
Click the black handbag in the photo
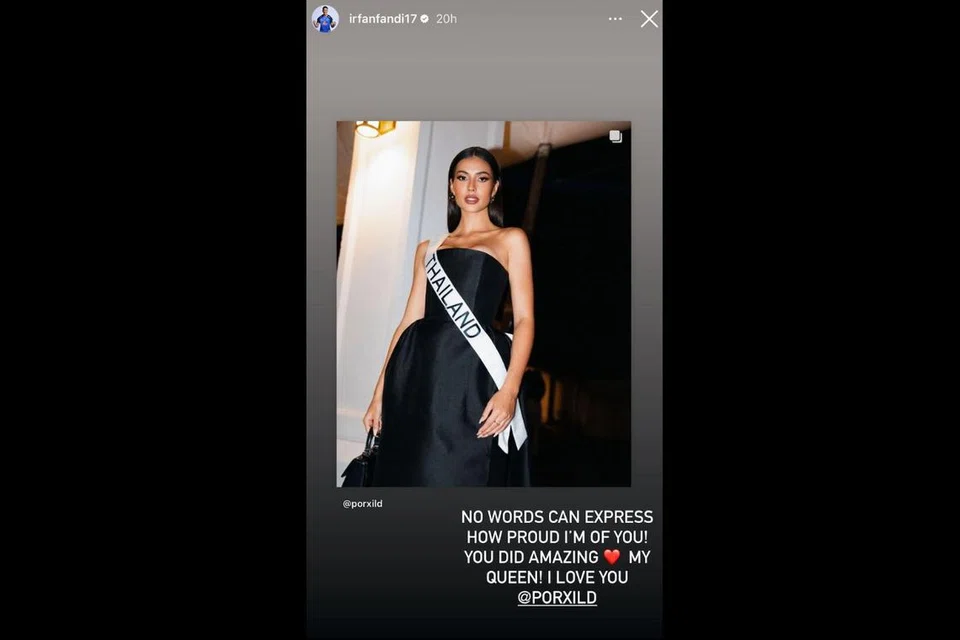coord(361,462)
